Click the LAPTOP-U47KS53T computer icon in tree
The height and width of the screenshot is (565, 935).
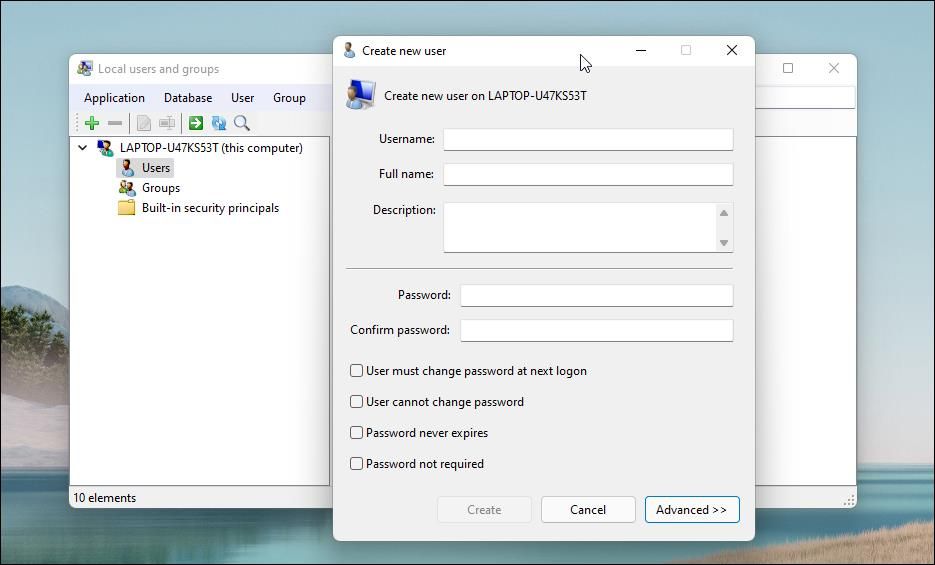(x=105, y=148)
